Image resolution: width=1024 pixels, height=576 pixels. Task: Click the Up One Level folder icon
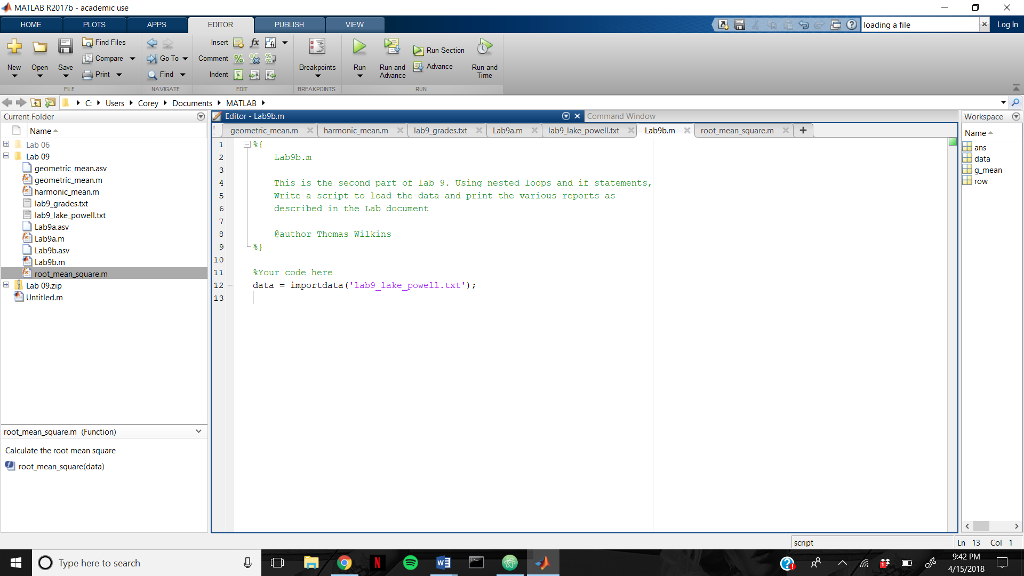(36, 103)
